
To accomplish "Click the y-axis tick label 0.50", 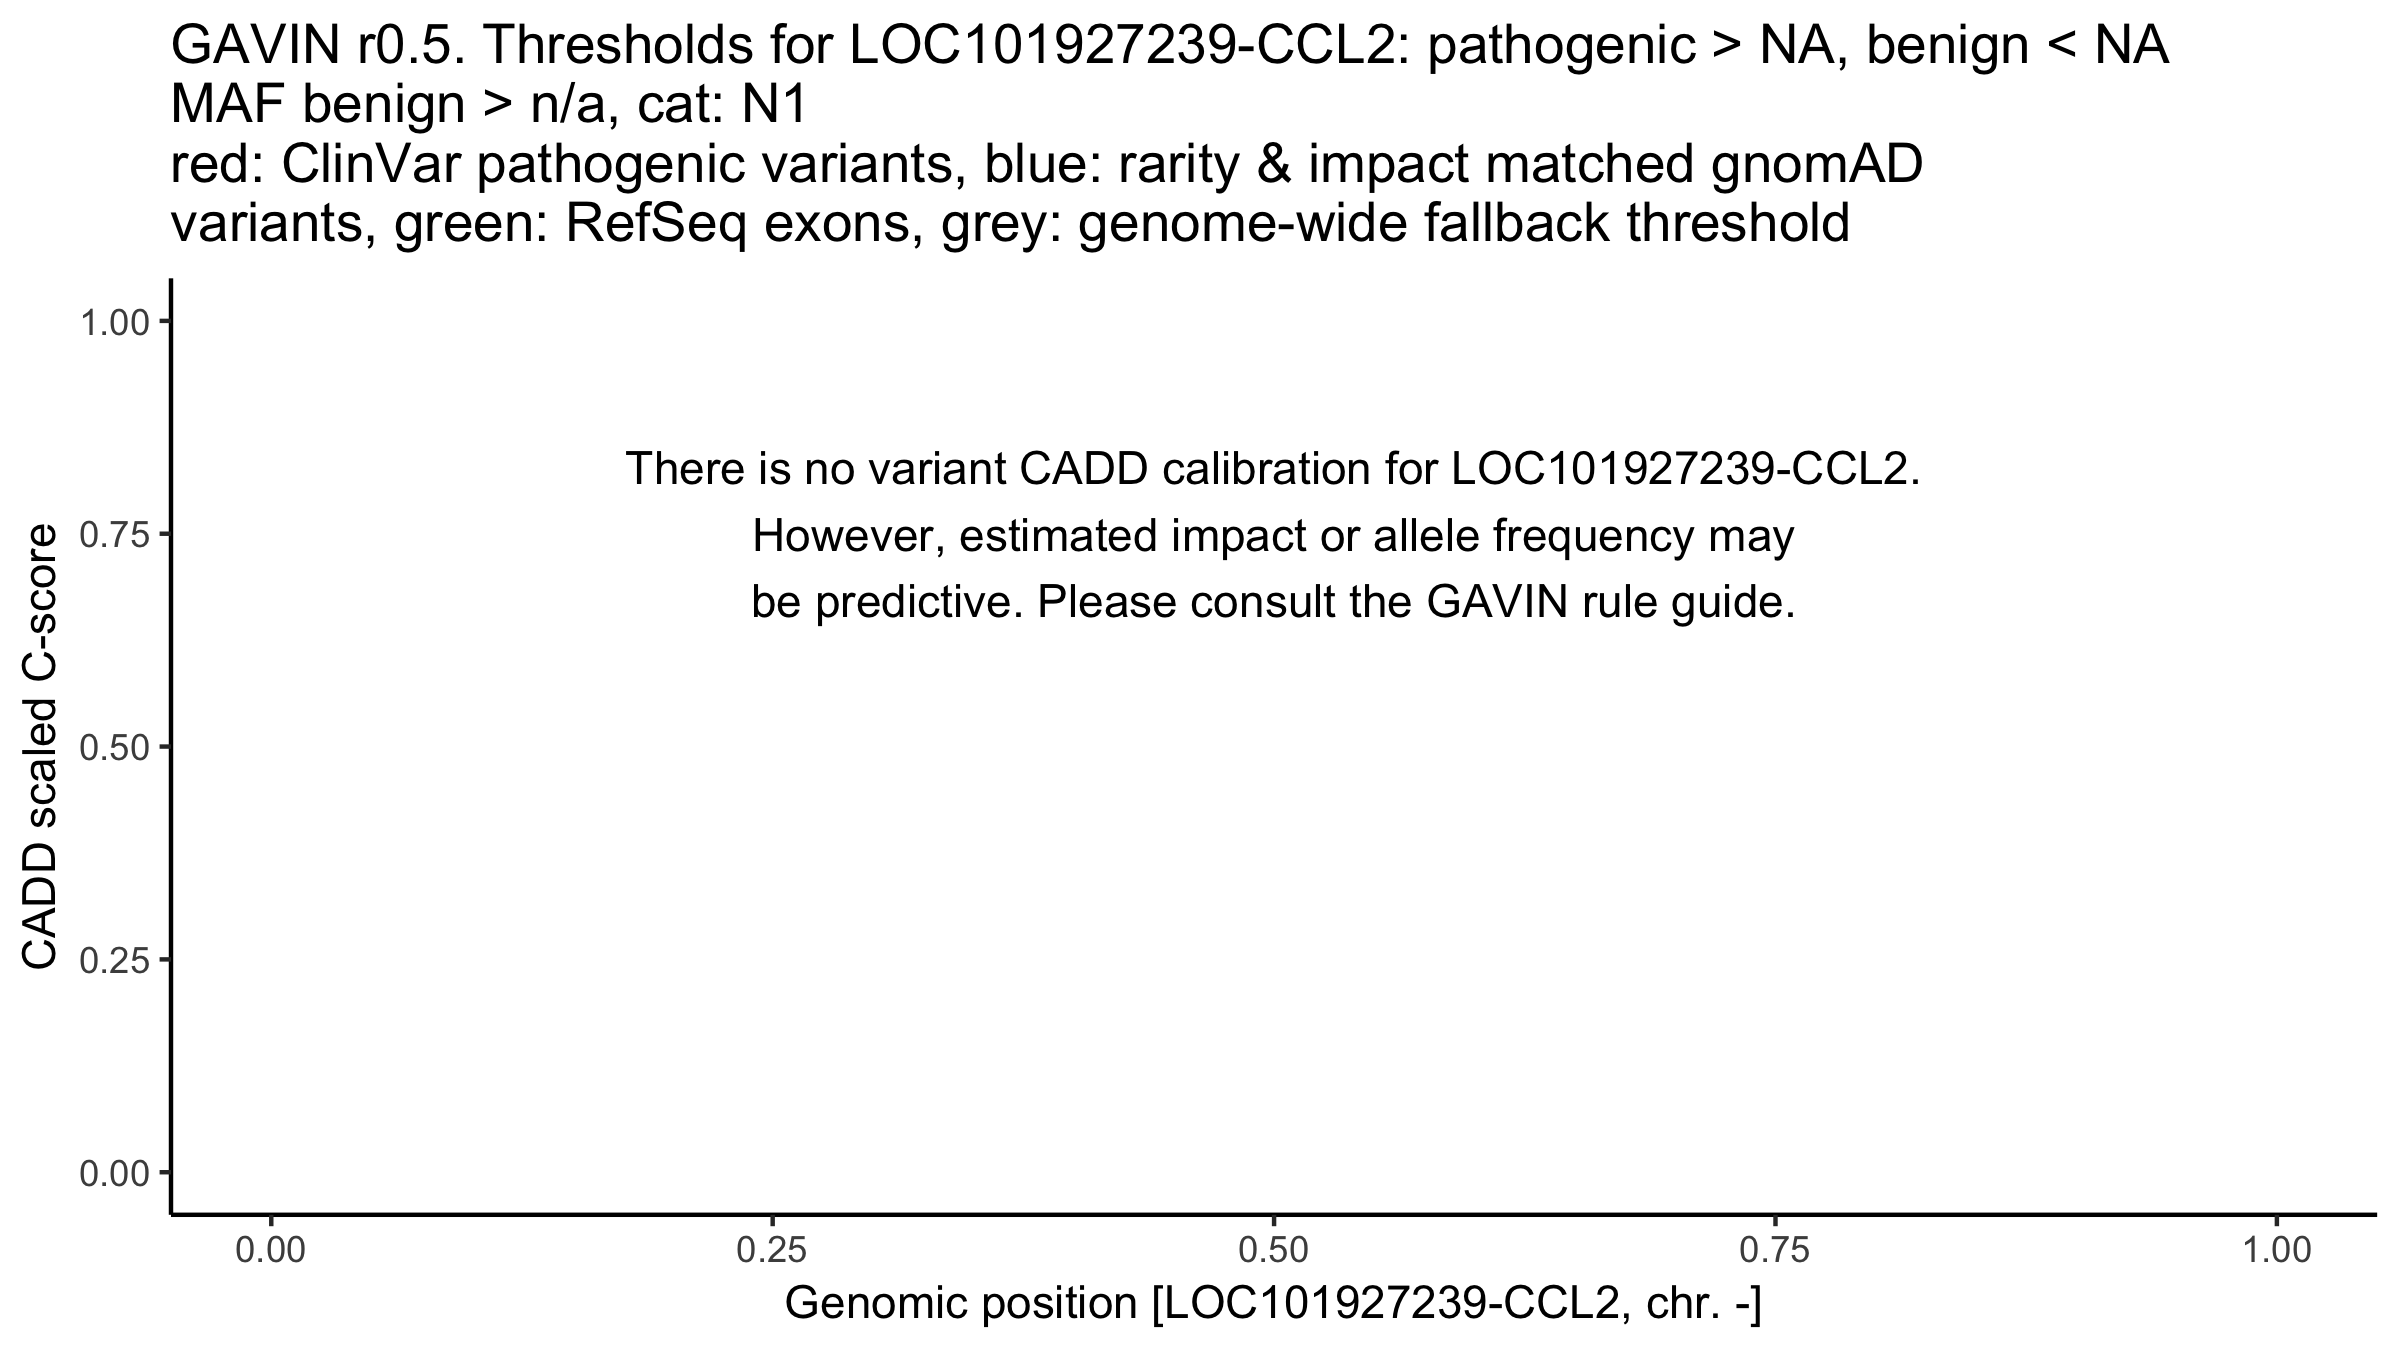I will click(114, 747).
